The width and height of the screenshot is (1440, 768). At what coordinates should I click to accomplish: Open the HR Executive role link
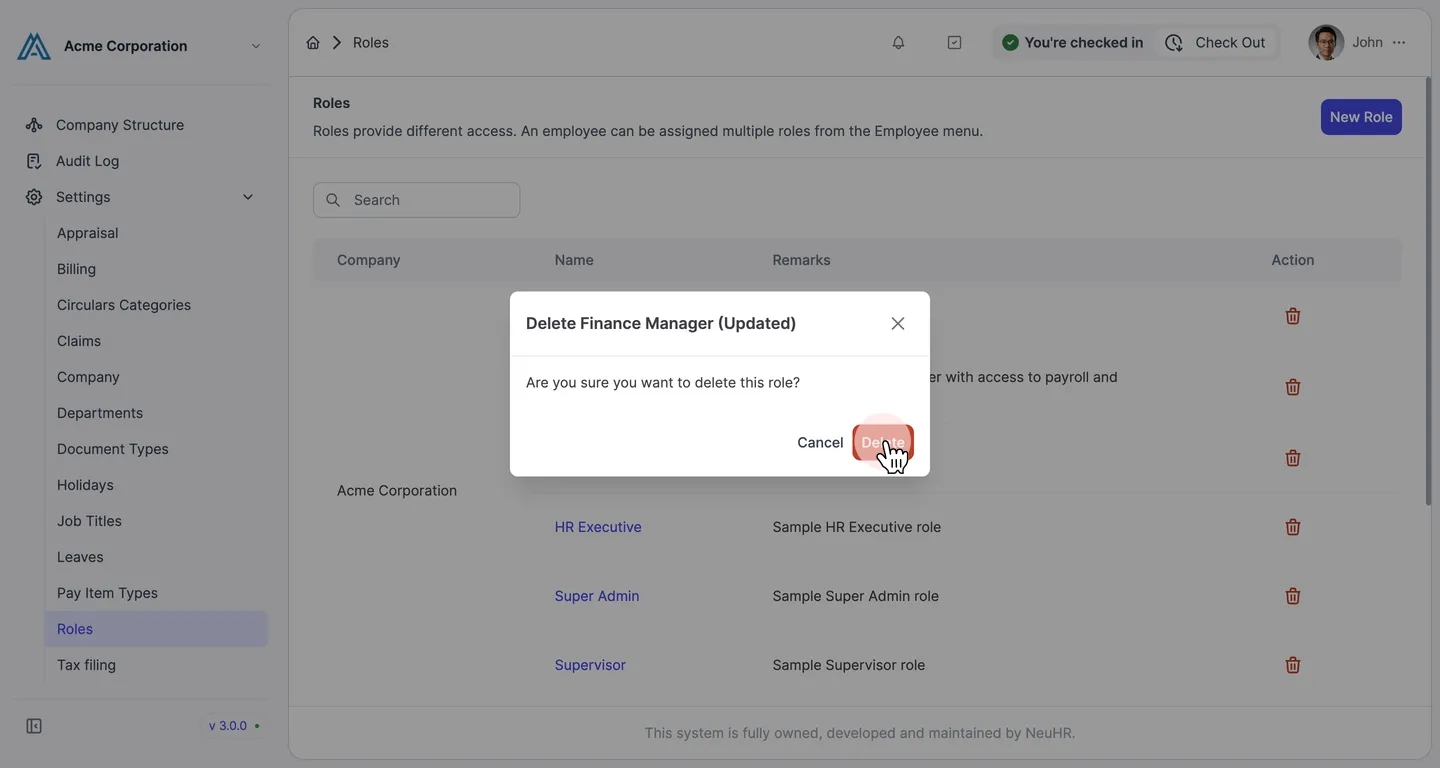click(x=598, y=527)
